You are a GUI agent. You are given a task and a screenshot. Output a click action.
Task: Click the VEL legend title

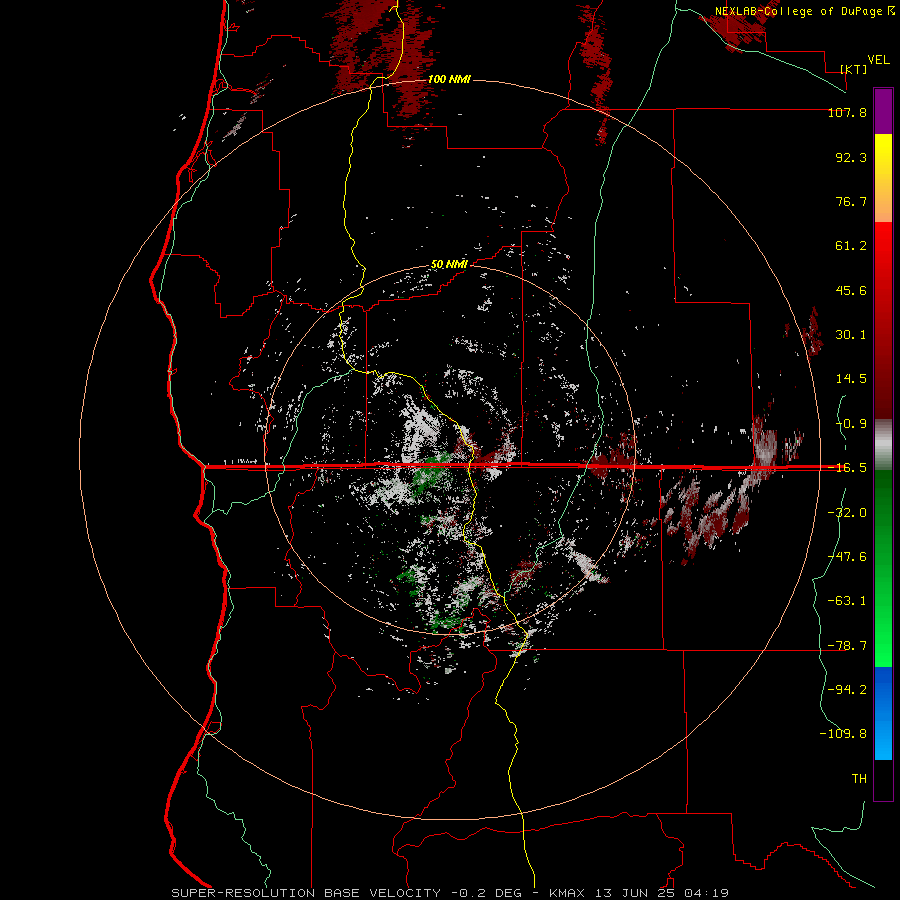tap(878, 60)
